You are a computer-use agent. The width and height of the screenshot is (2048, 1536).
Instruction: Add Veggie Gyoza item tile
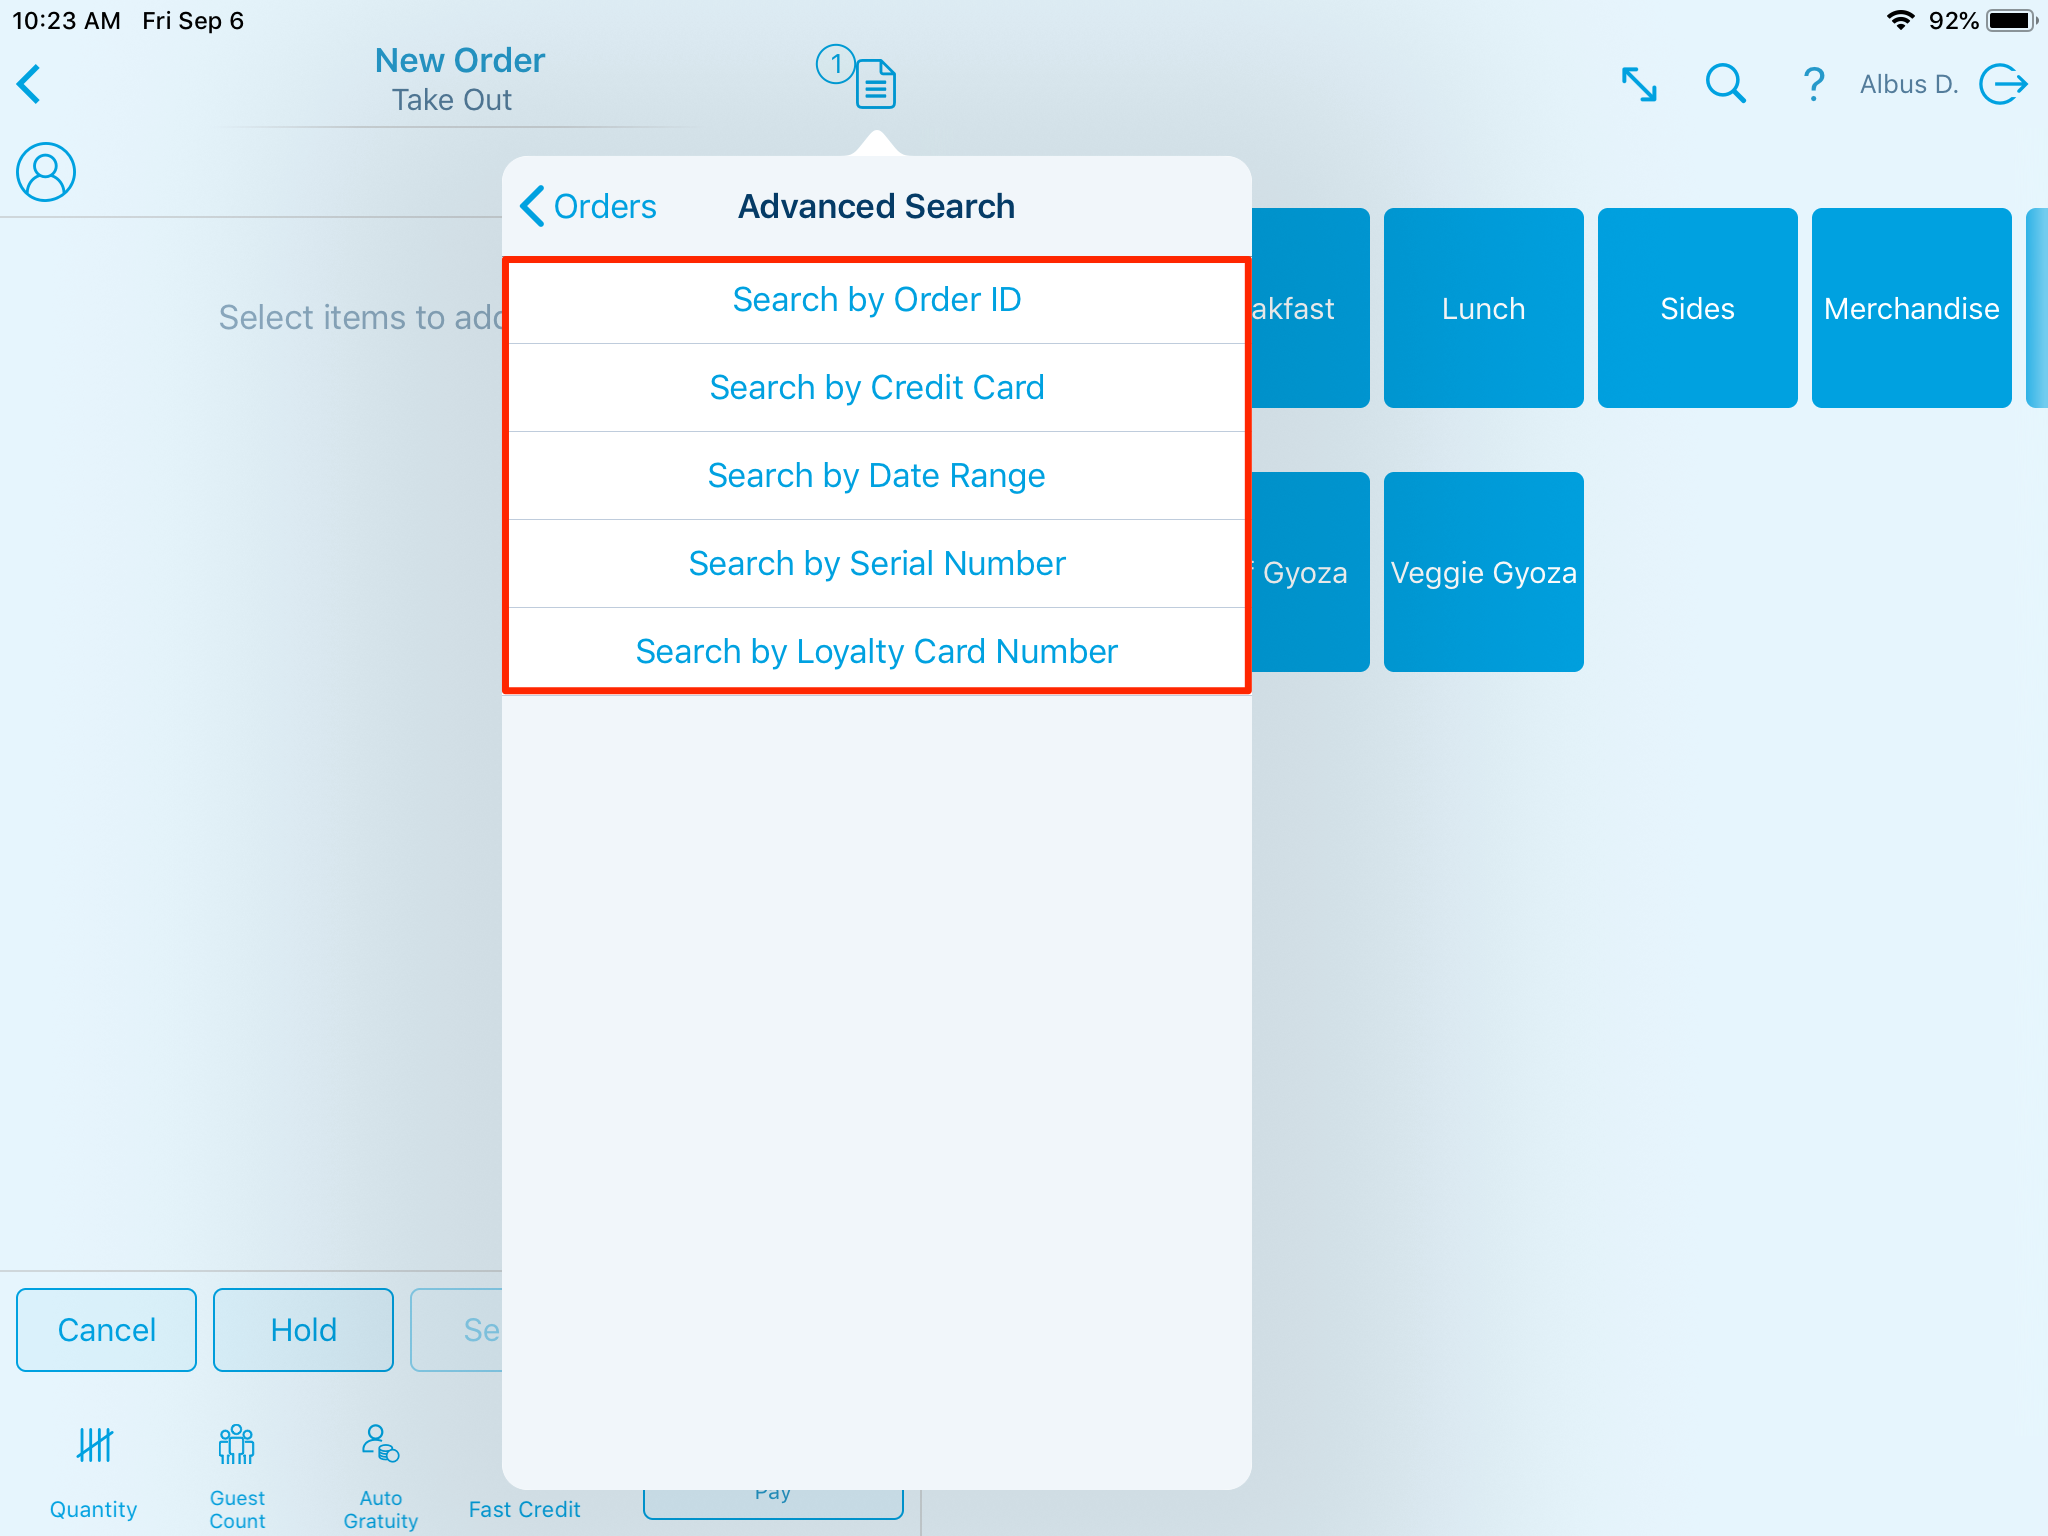pos(1483,572)
